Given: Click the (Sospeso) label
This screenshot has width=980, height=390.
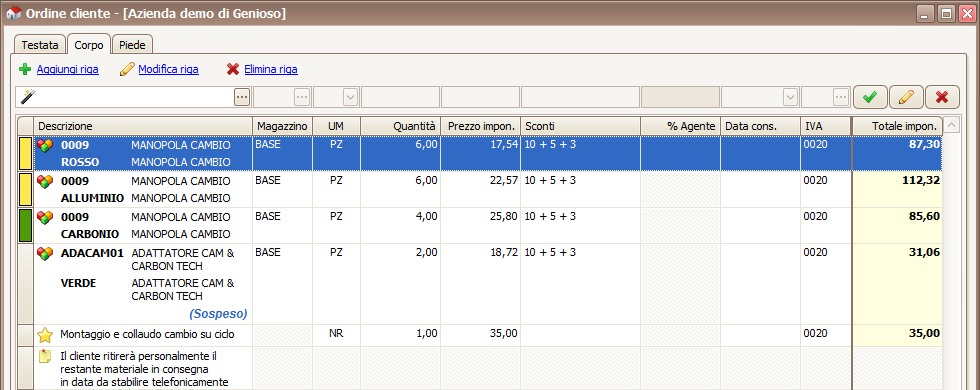Looking at the screenshot, I should pos(218,314).
